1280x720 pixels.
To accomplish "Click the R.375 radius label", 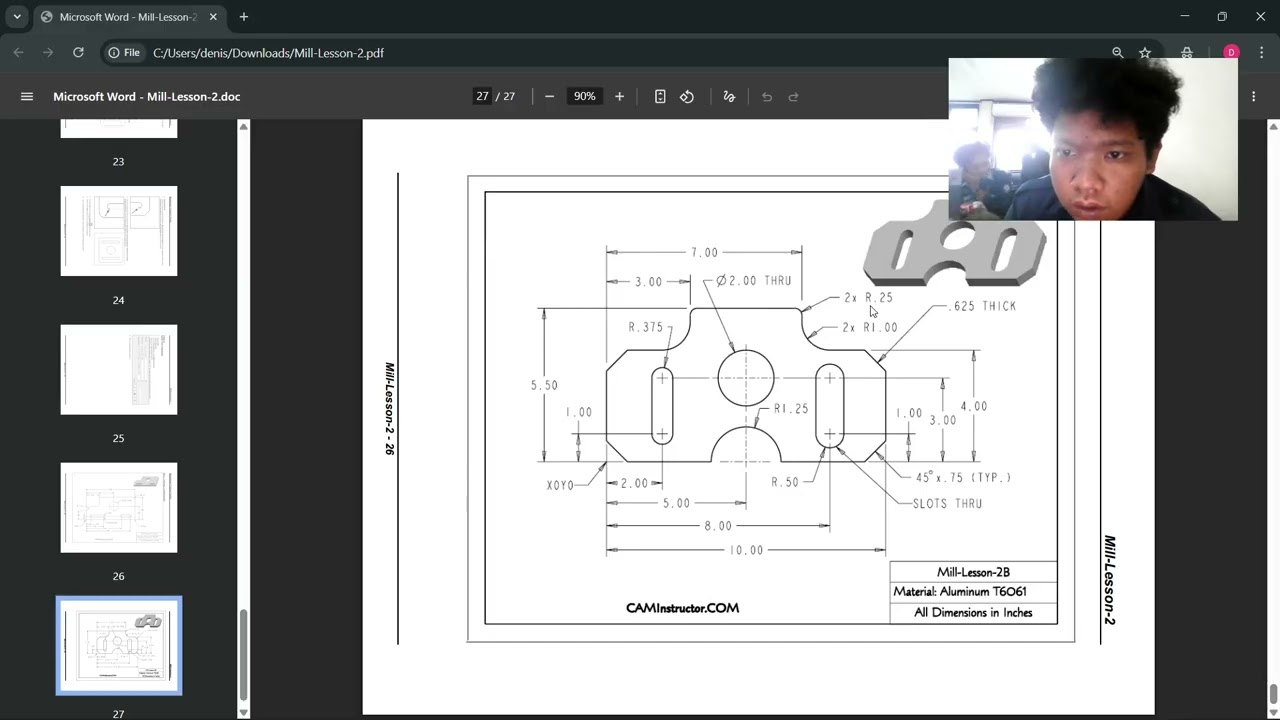I will 646,327.
